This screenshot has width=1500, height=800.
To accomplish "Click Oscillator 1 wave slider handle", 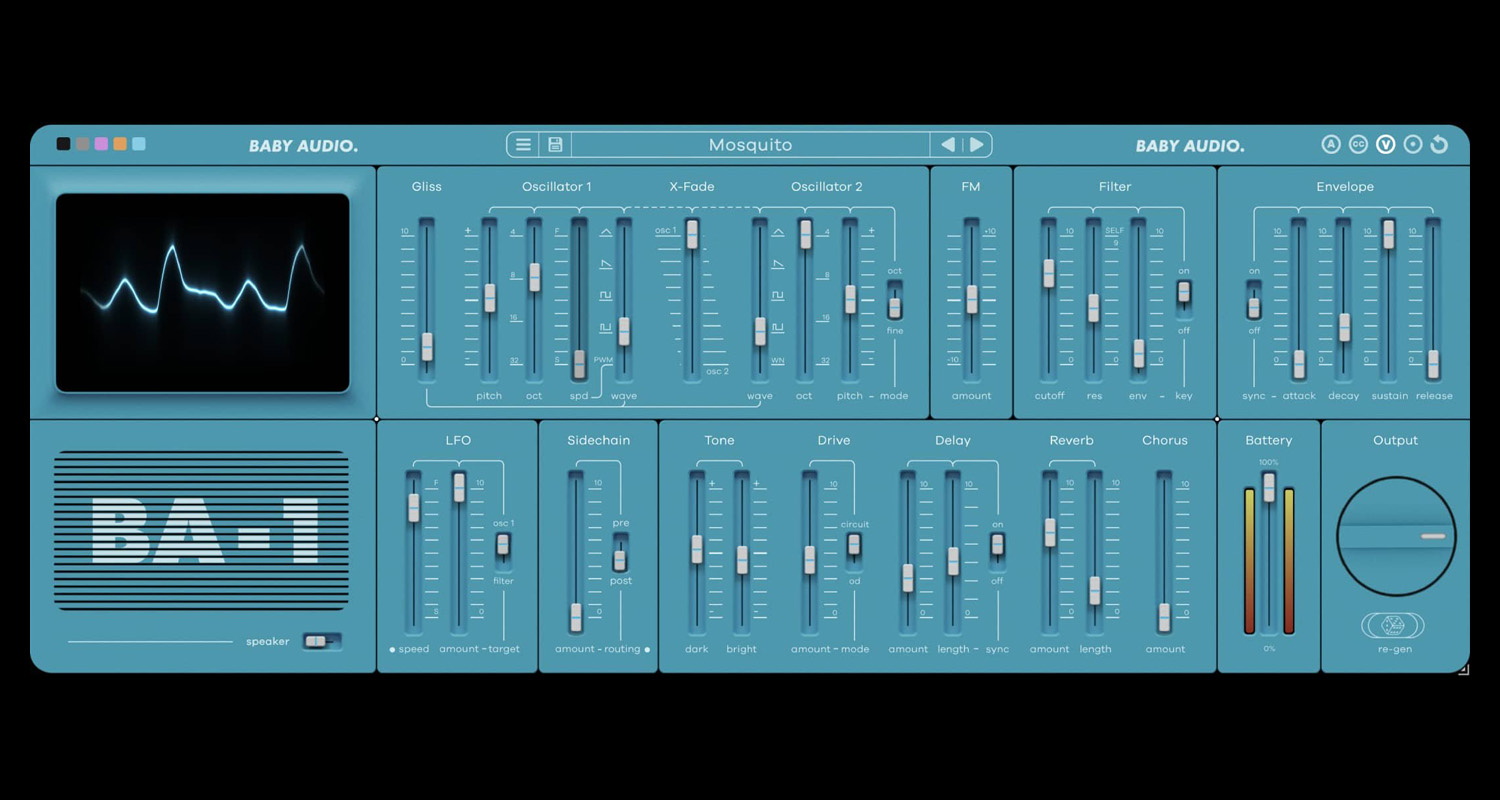I will (x=624, y=331).
